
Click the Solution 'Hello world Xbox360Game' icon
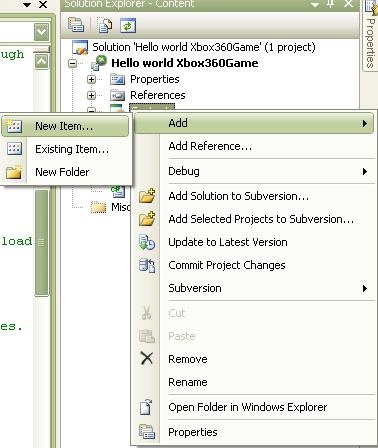click(80, 47)
